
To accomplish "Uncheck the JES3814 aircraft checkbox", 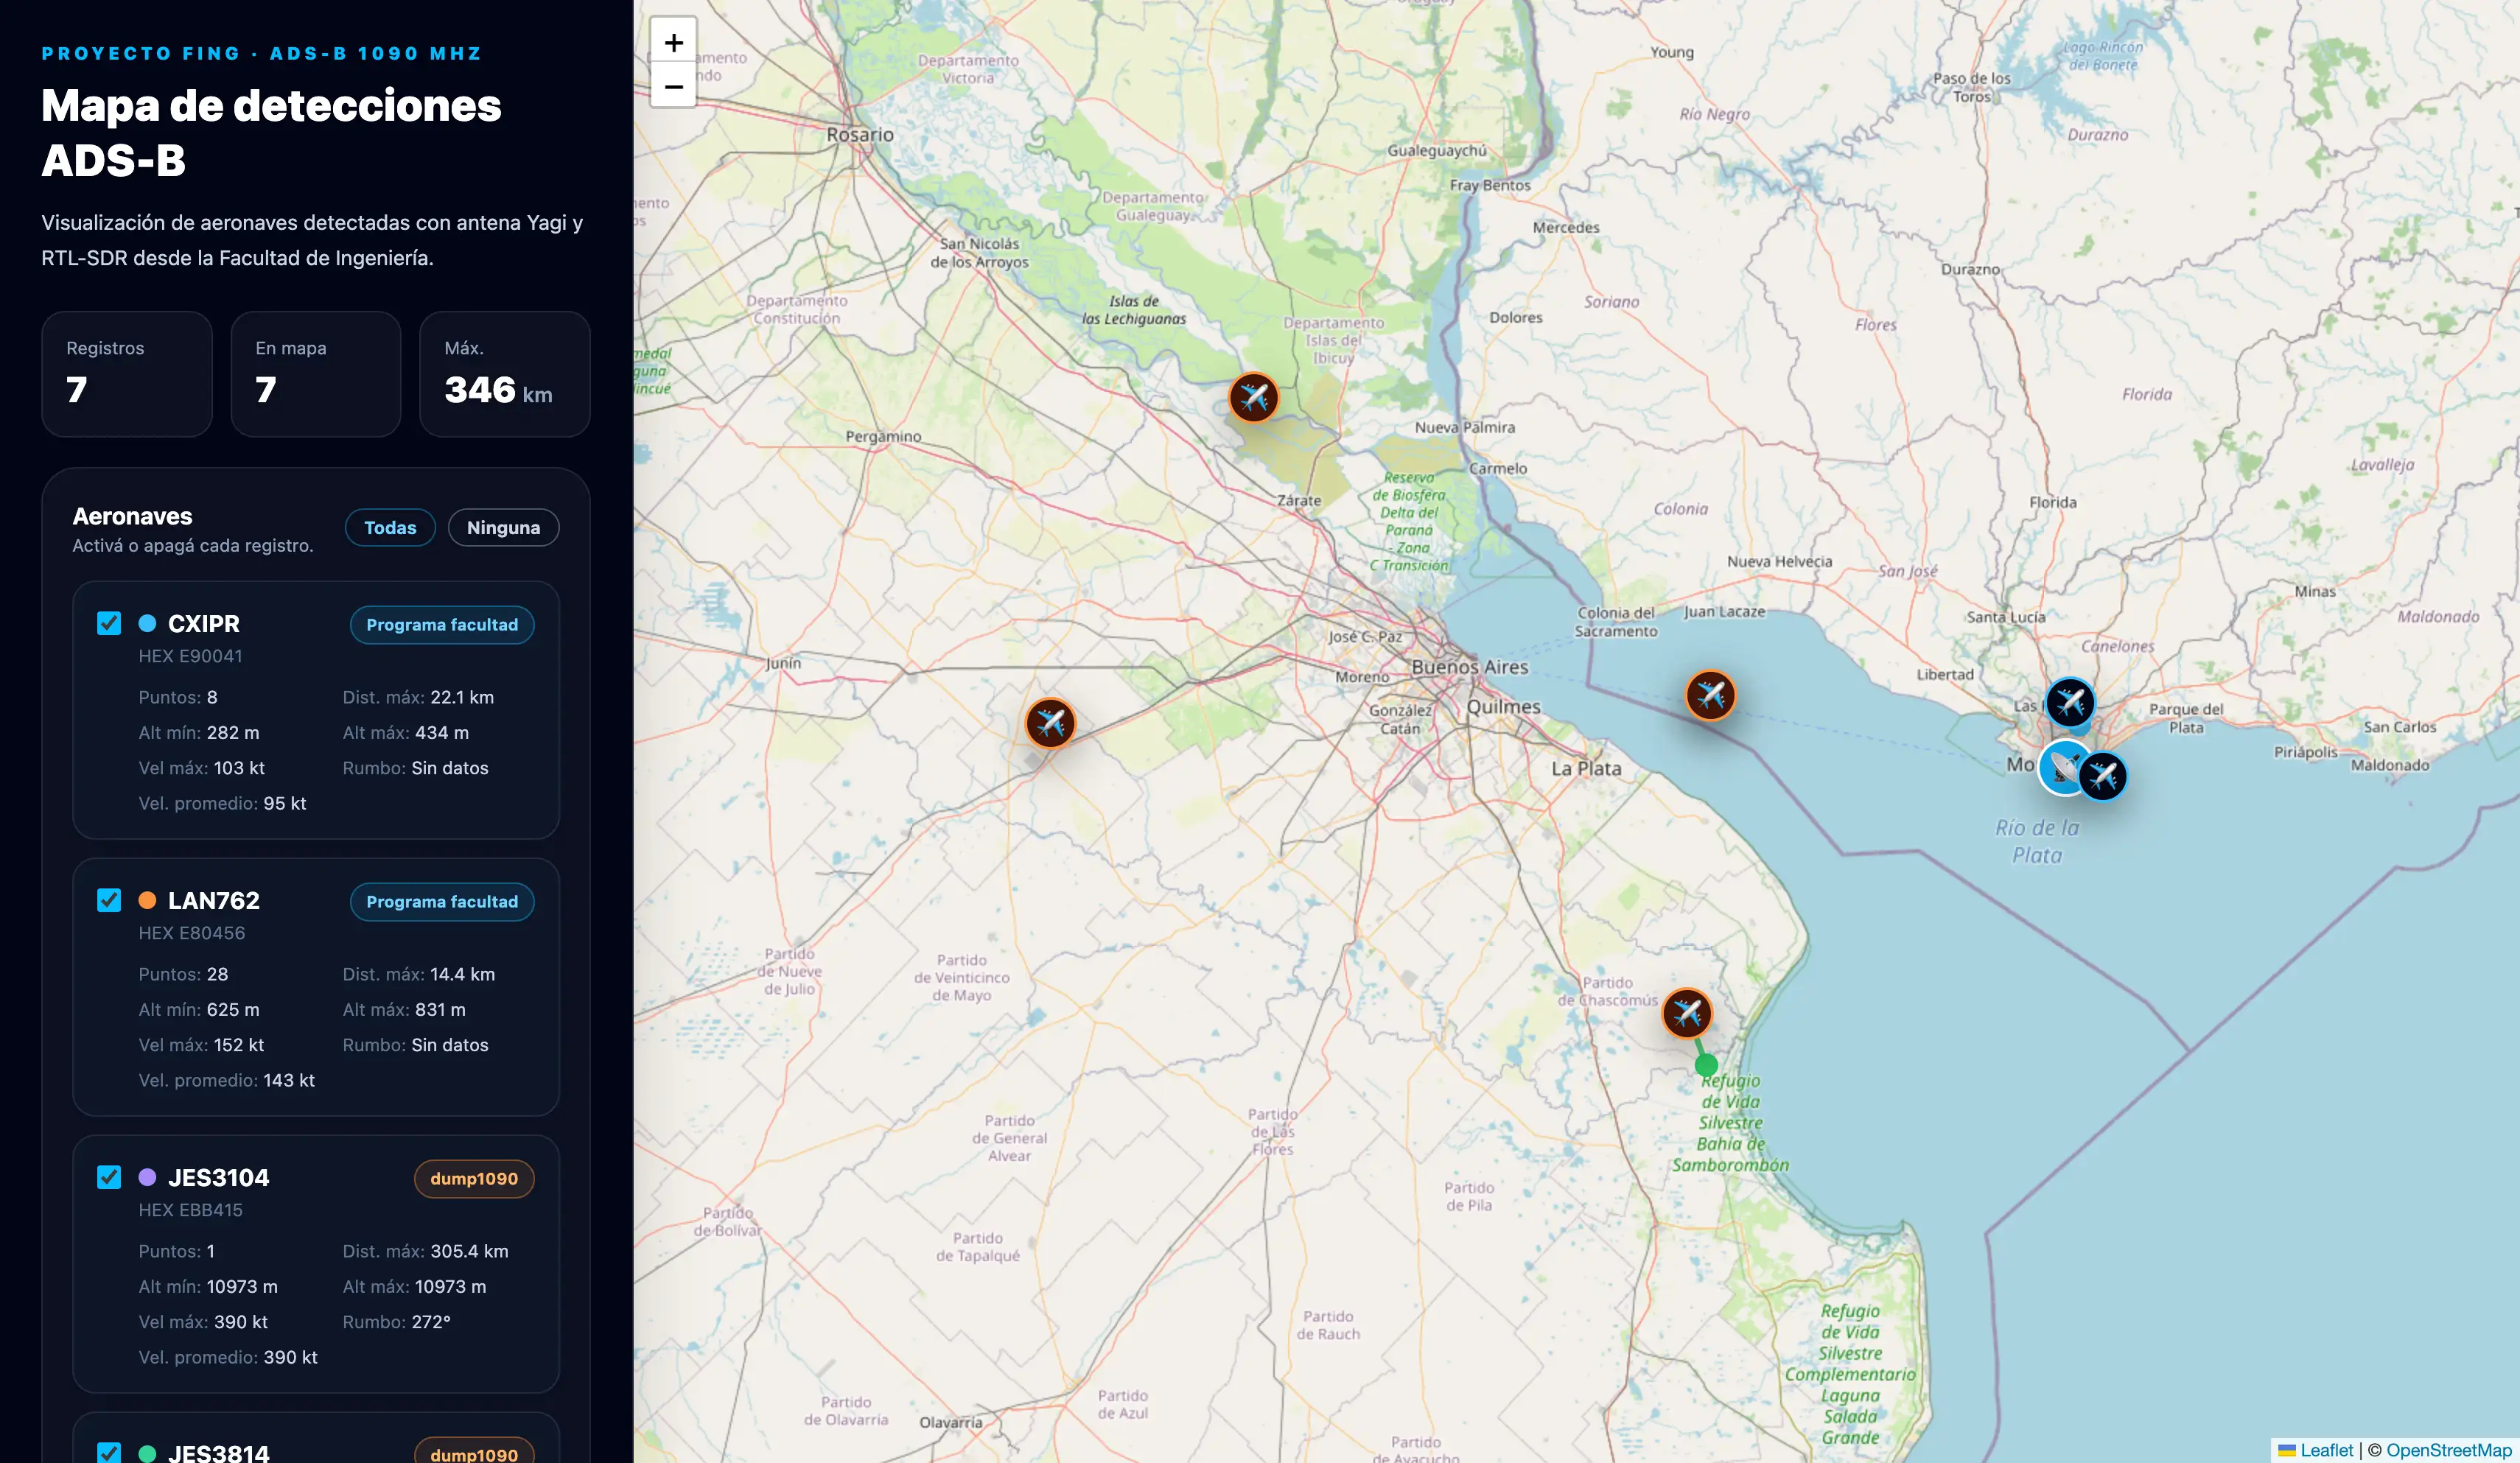I will pos(109,1452).
